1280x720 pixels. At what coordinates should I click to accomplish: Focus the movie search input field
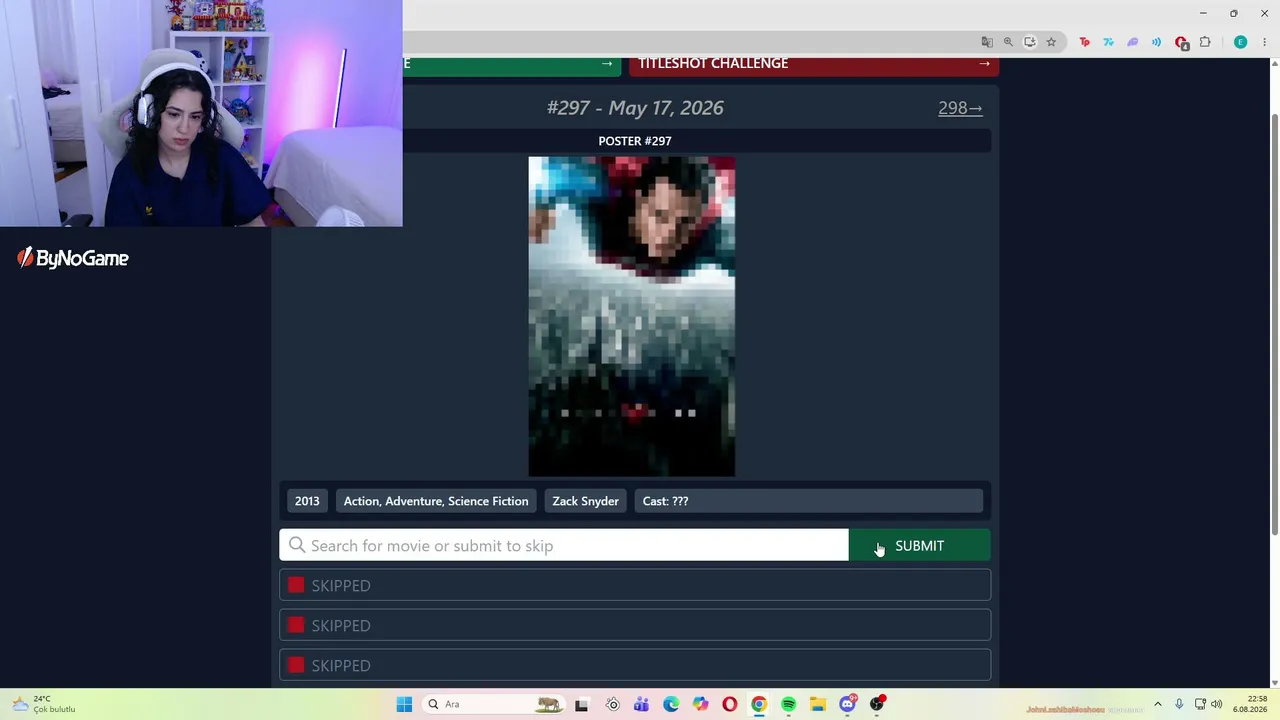[x=564, y=545]
